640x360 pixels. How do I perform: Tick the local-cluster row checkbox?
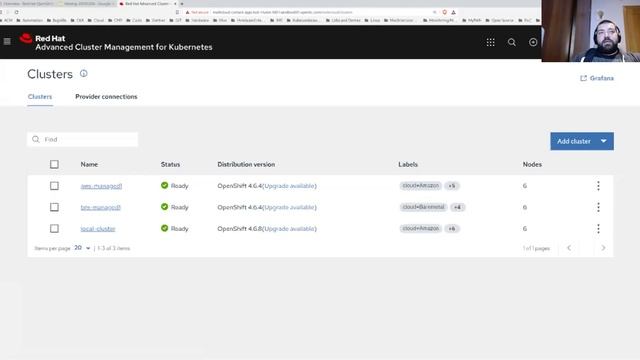coord(54,228)
